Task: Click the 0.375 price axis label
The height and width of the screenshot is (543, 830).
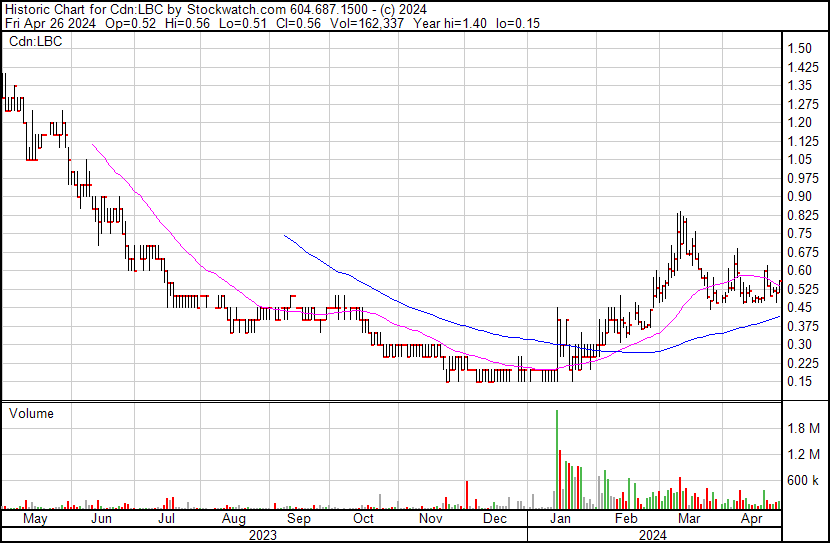Action: point(803,327)
